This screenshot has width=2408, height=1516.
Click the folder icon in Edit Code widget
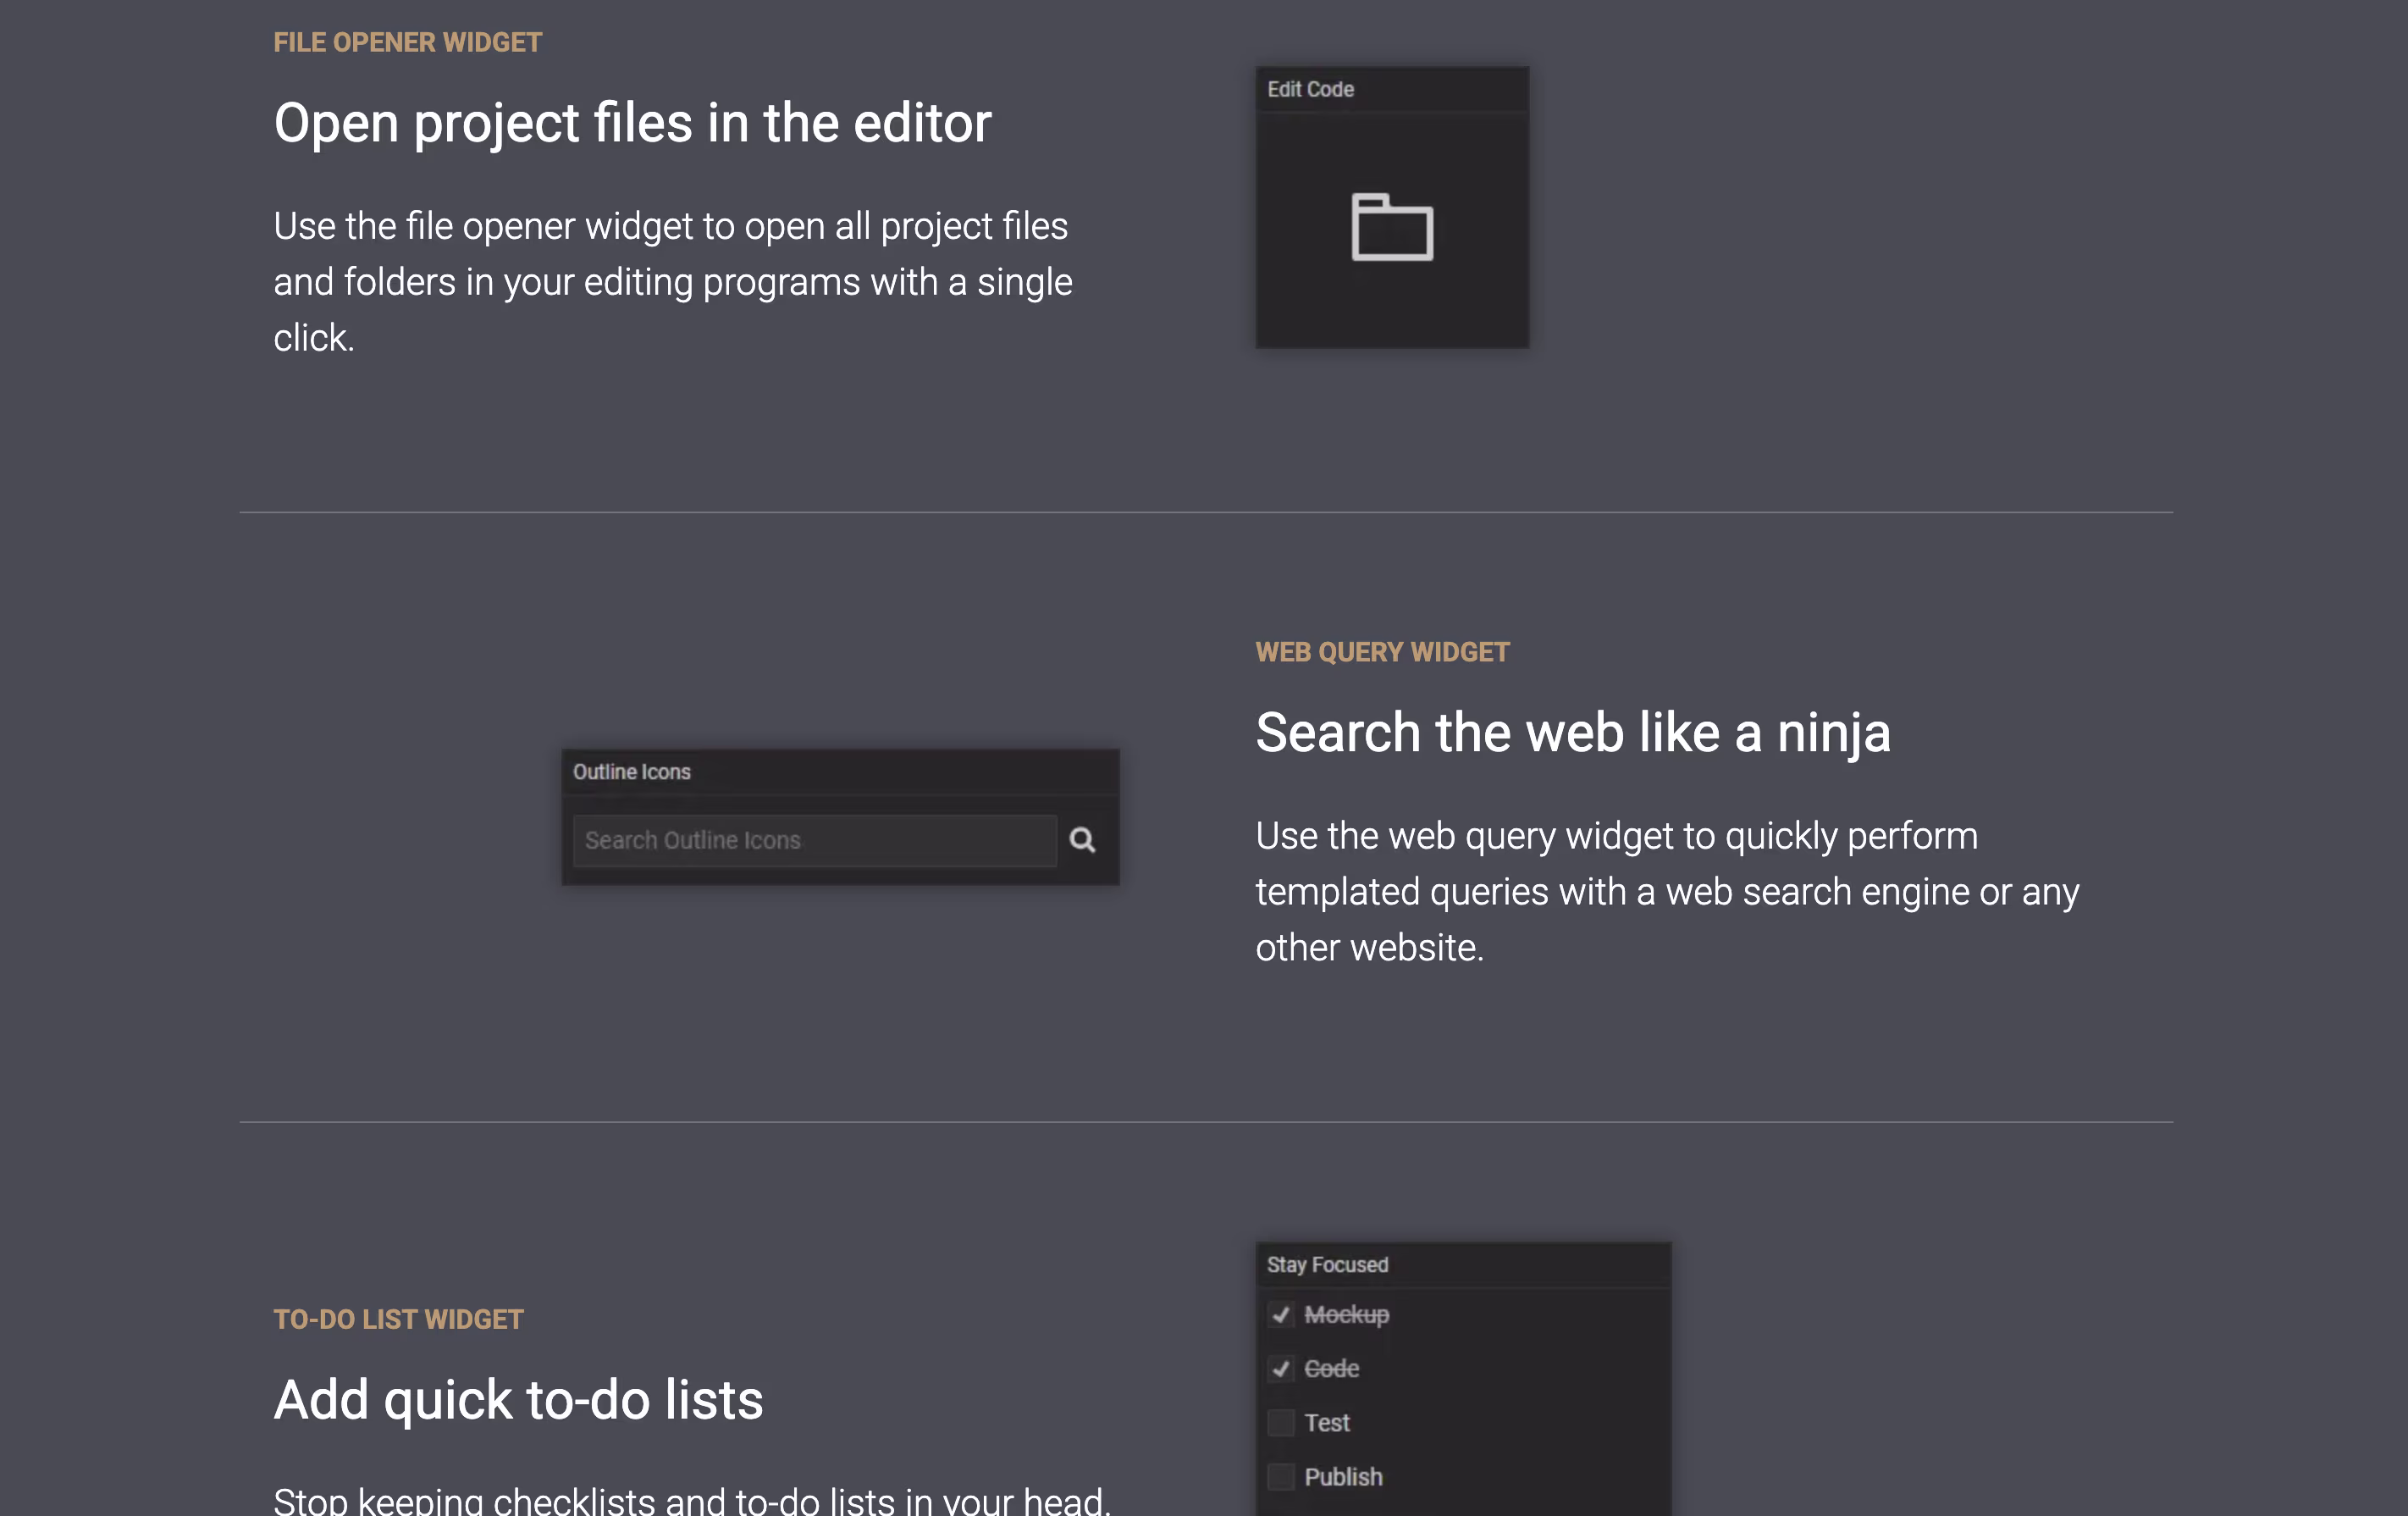point(1392,228)
